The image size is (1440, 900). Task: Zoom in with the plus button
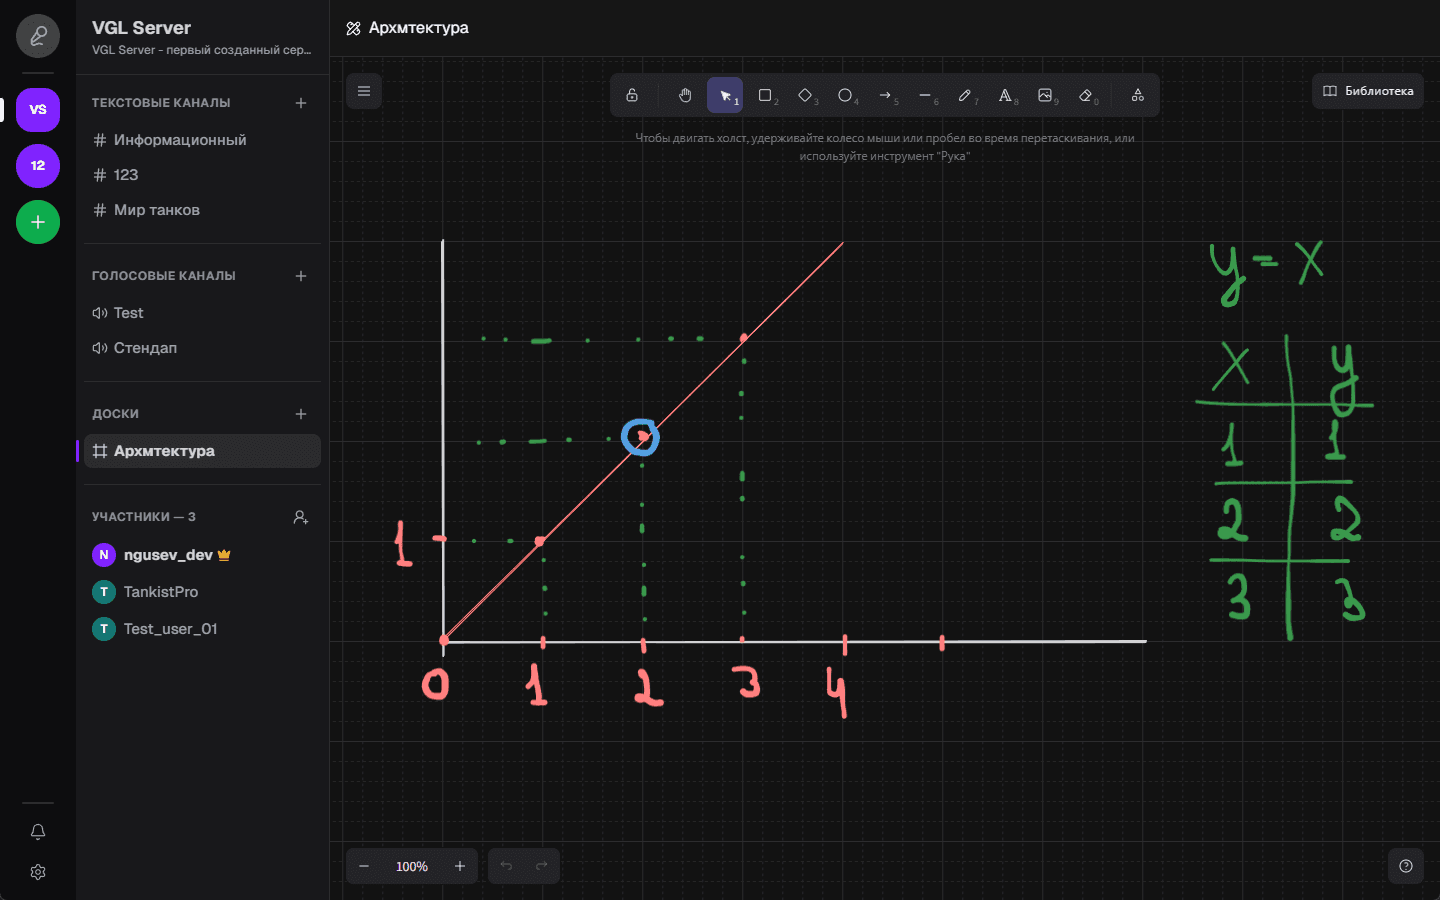click(x=460, y=866)
